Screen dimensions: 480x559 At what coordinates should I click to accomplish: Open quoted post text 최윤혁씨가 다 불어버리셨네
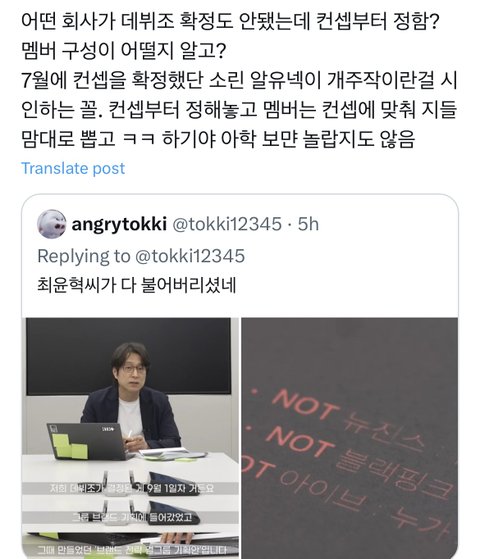coord(137,285)
